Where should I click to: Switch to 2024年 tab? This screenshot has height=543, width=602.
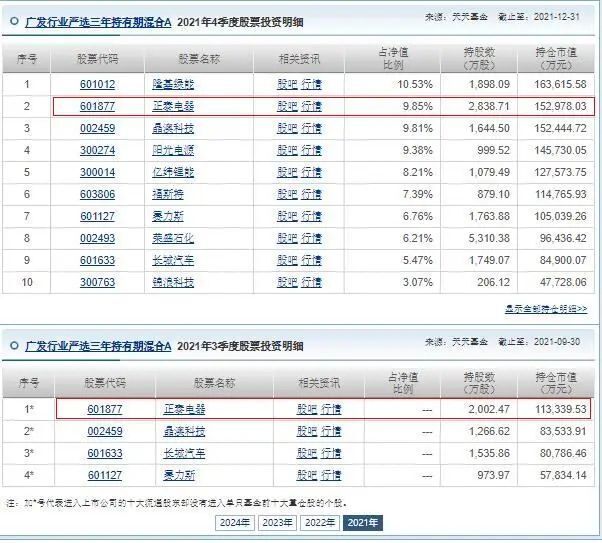pos(235,523)
